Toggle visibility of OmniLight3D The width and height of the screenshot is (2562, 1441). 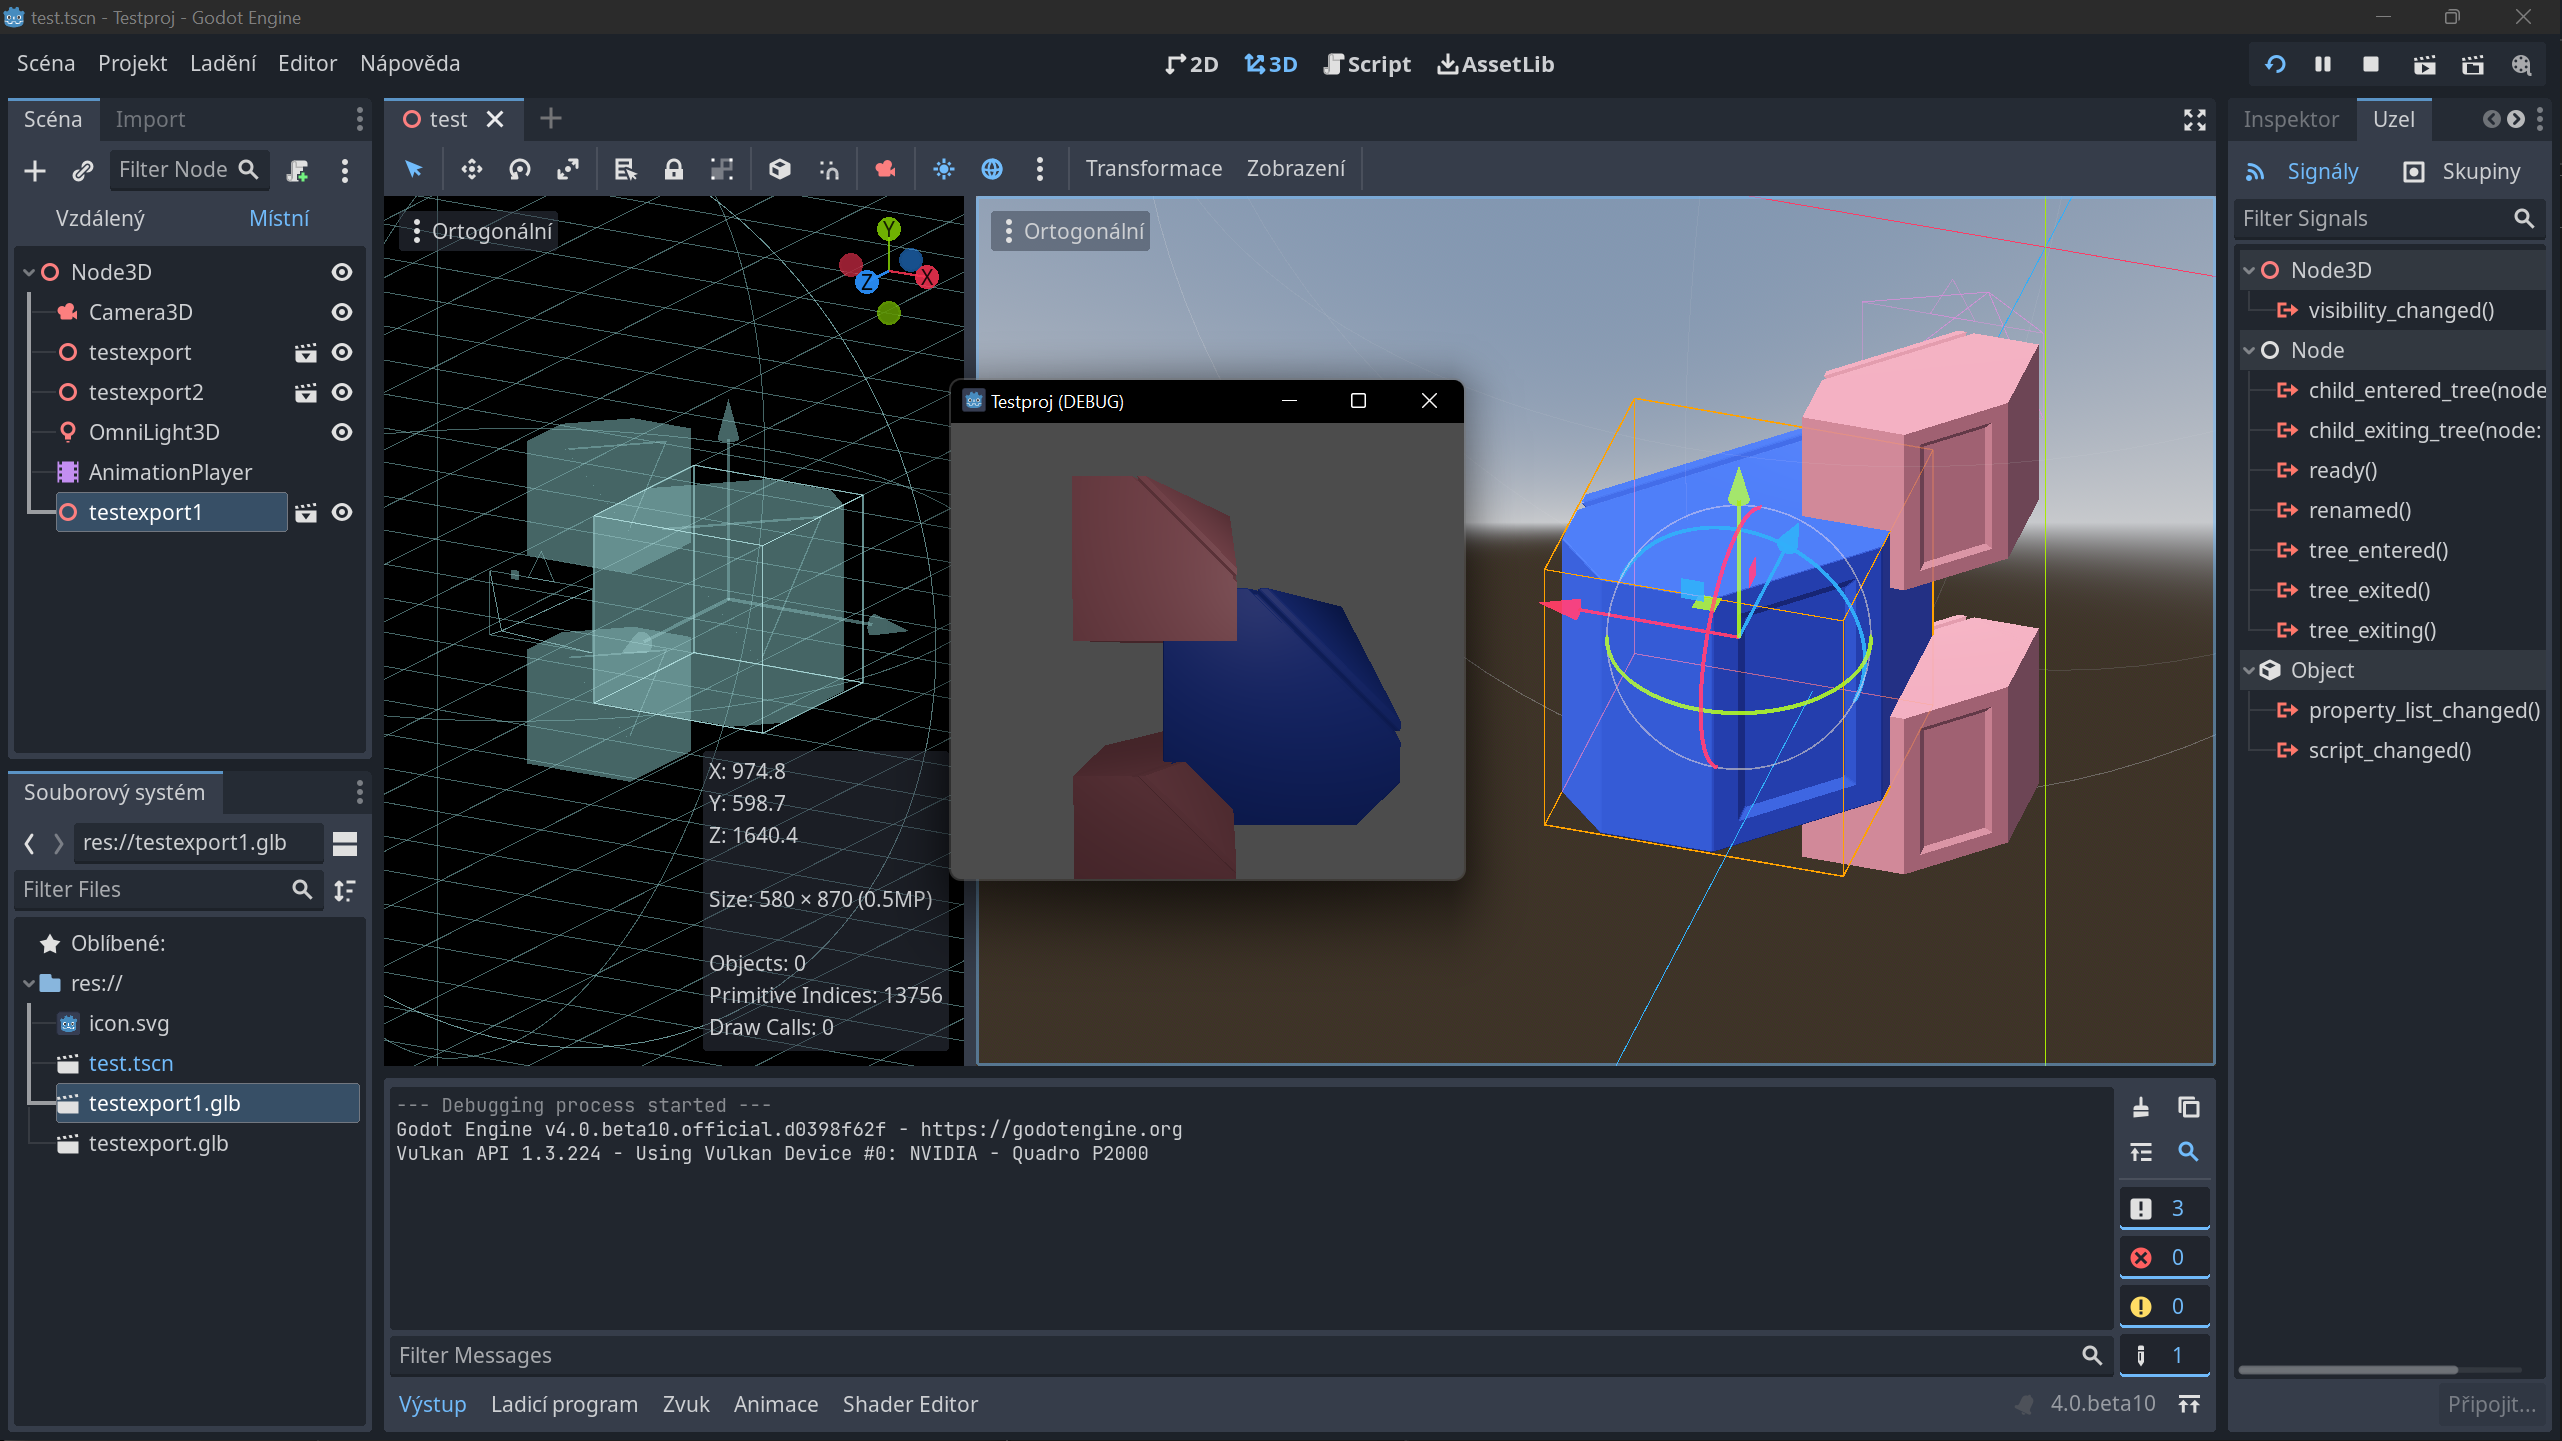342,433
